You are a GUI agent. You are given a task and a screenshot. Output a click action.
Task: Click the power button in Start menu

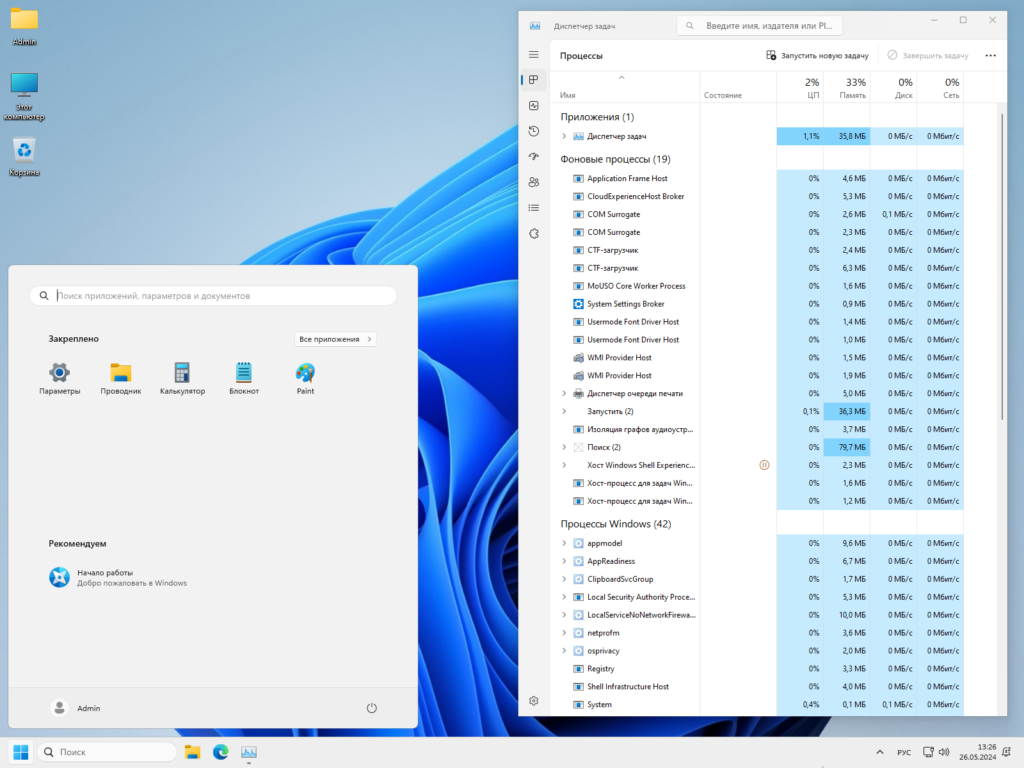pyautogui.click(x=372, y=708)
